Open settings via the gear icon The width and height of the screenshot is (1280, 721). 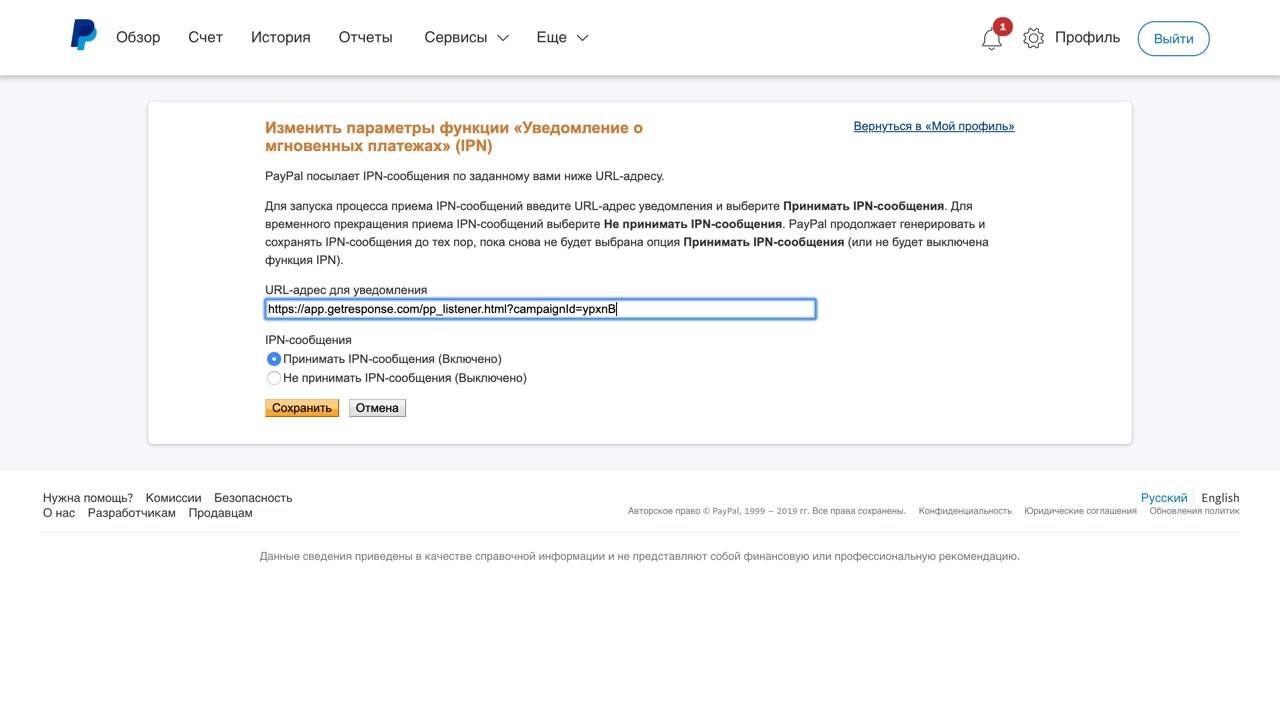pyautogui.click(x=1033, y=38)
